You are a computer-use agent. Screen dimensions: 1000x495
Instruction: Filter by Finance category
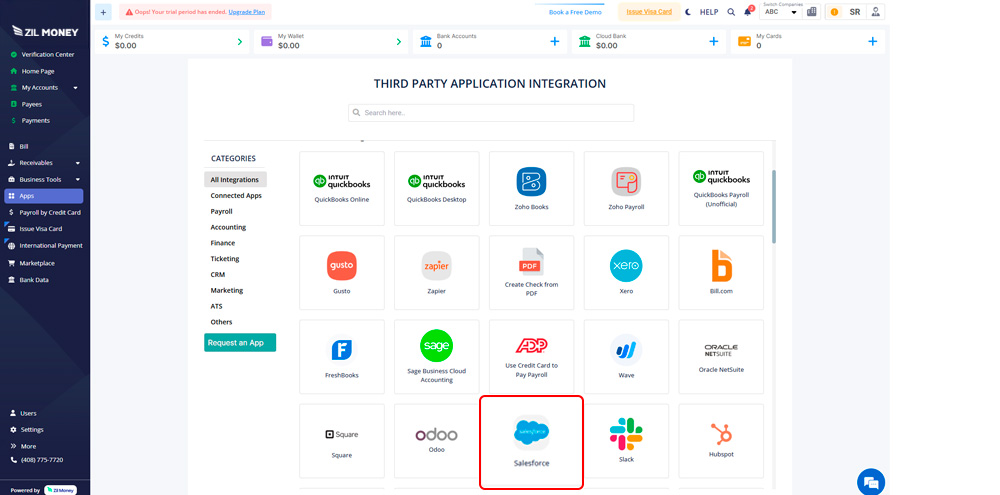pyautogui.click(x=223, y=242)
